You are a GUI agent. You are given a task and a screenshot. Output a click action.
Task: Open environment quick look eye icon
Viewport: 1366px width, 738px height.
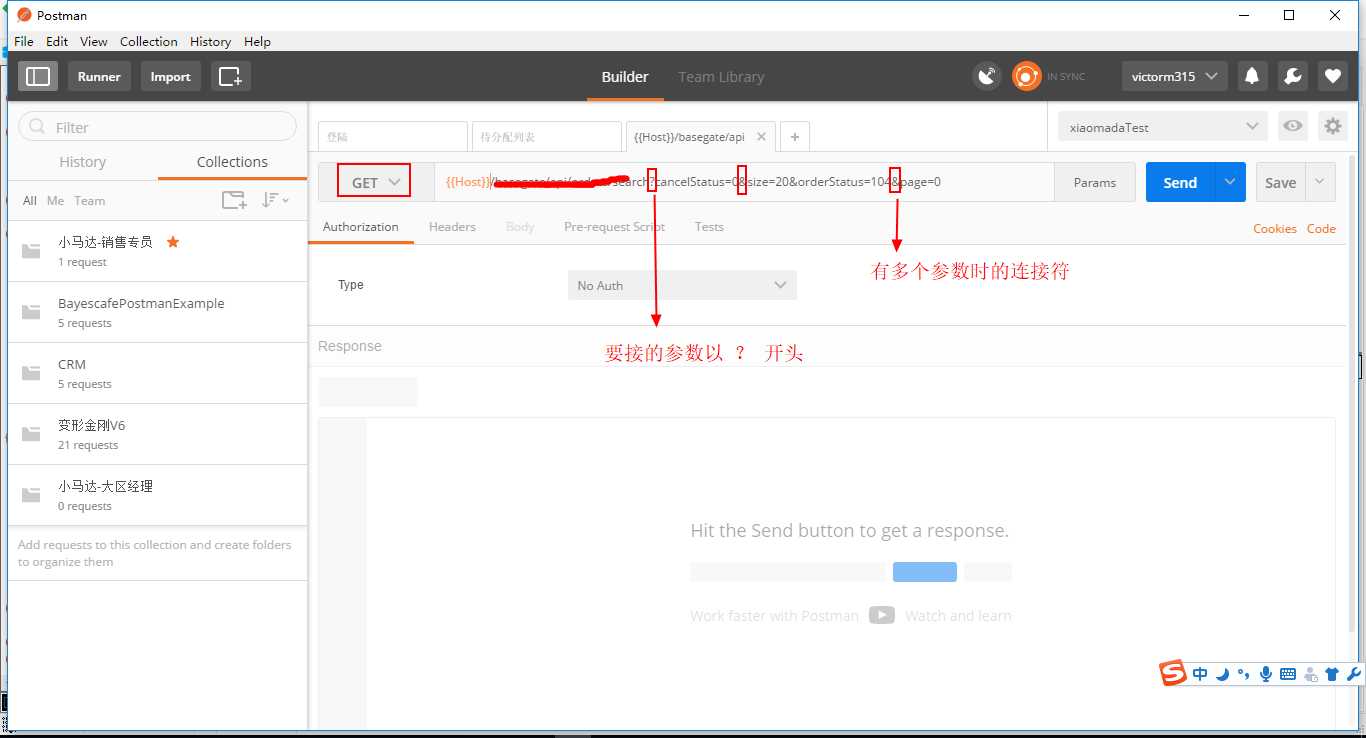click(x=1293, y=126)
